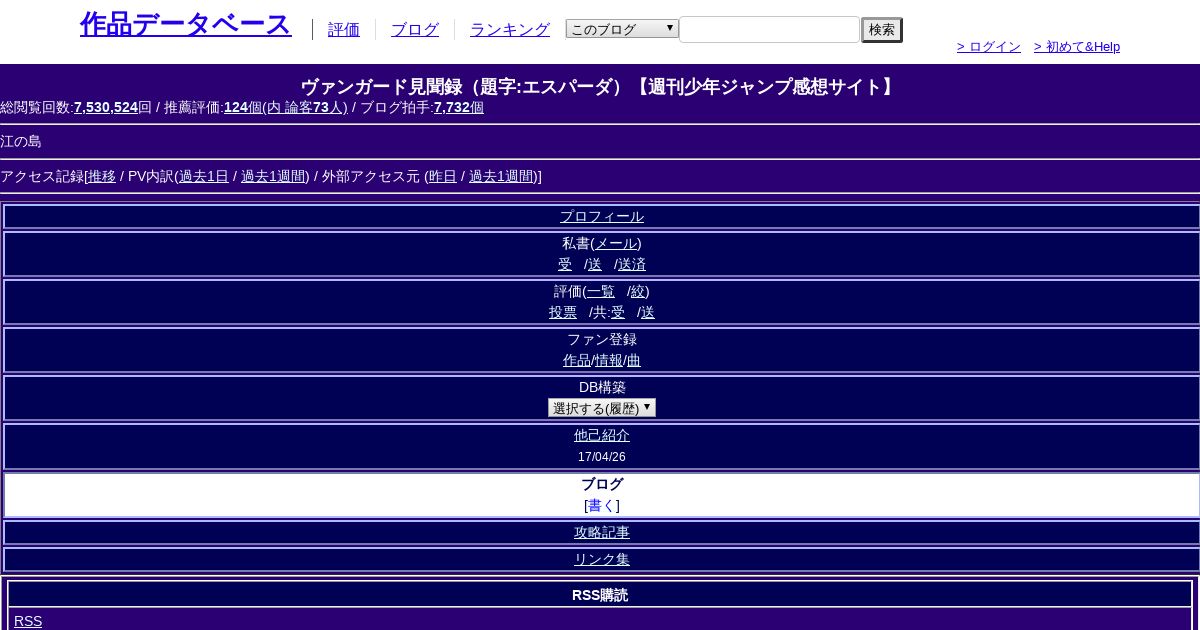Click the 検索 search button
This screenshot has width=1200, height=630.
tap(882, 30)
